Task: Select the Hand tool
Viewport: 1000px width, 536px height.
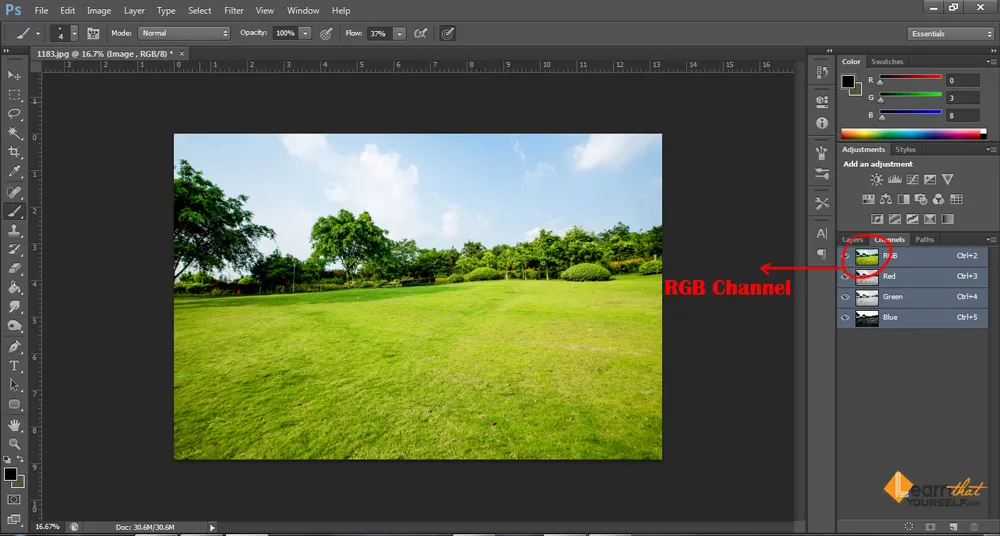Action: (14, 424)
